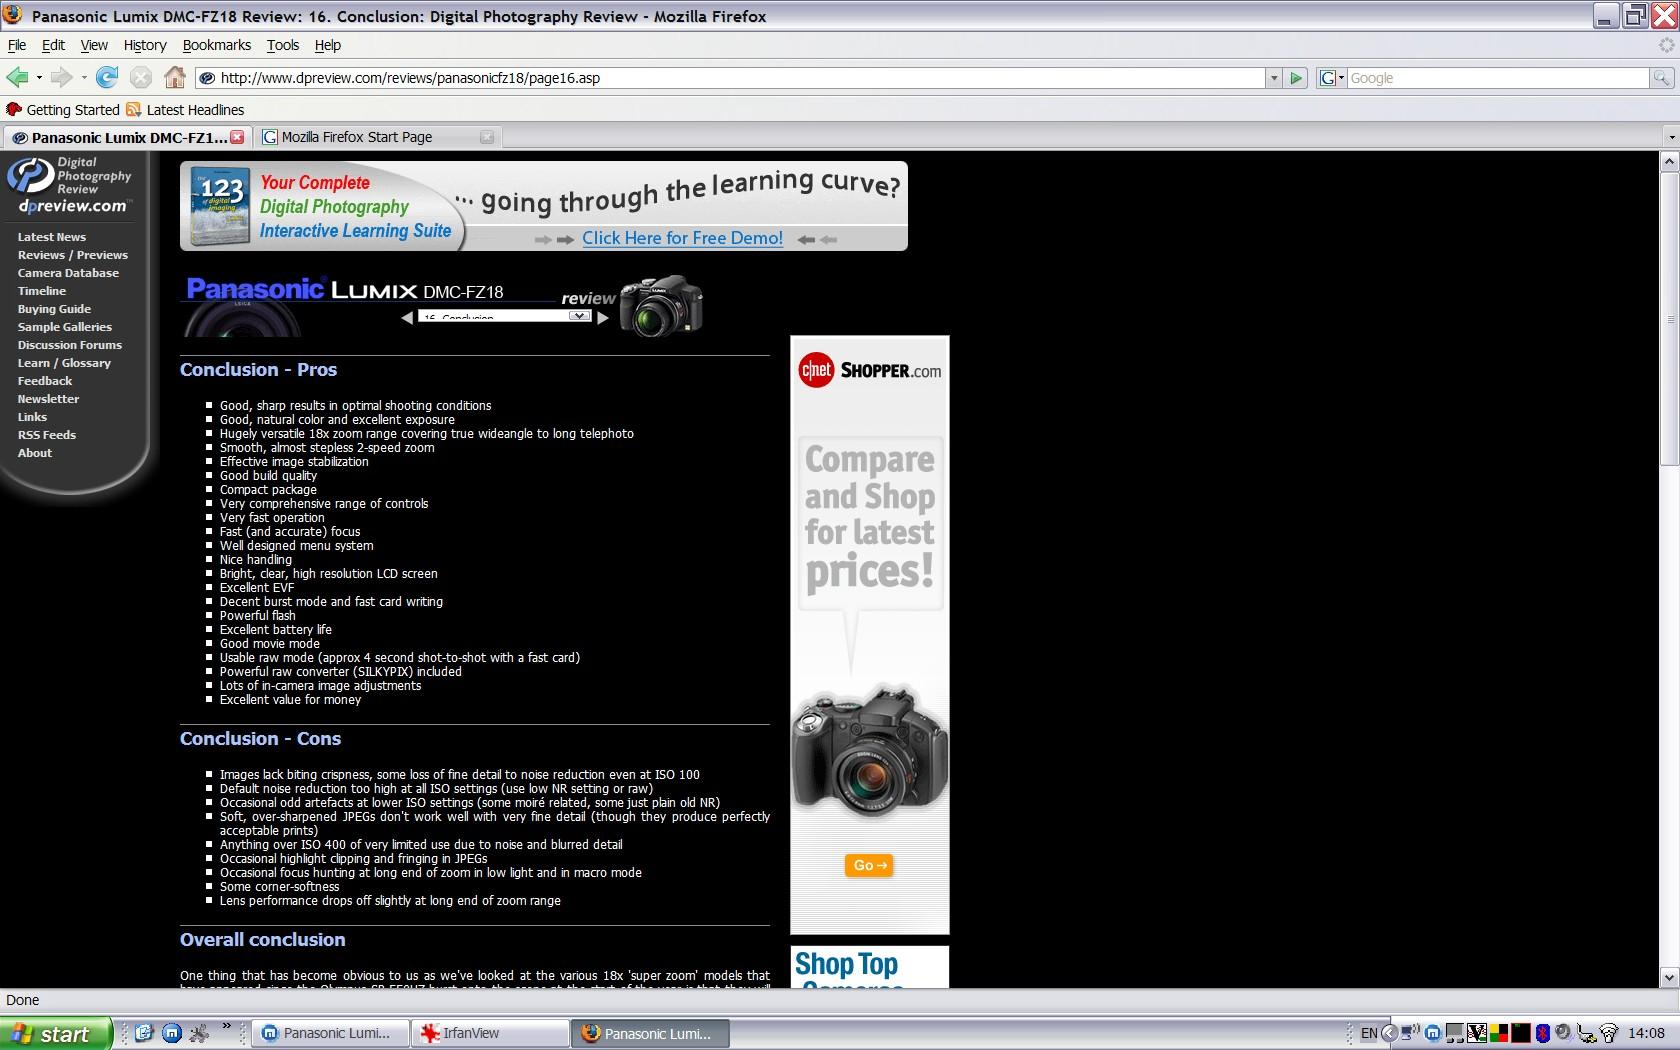This screenshot has width=1680, height=1050.
Task: Click the Forward navigation arrow
Action: pos(61,77)
